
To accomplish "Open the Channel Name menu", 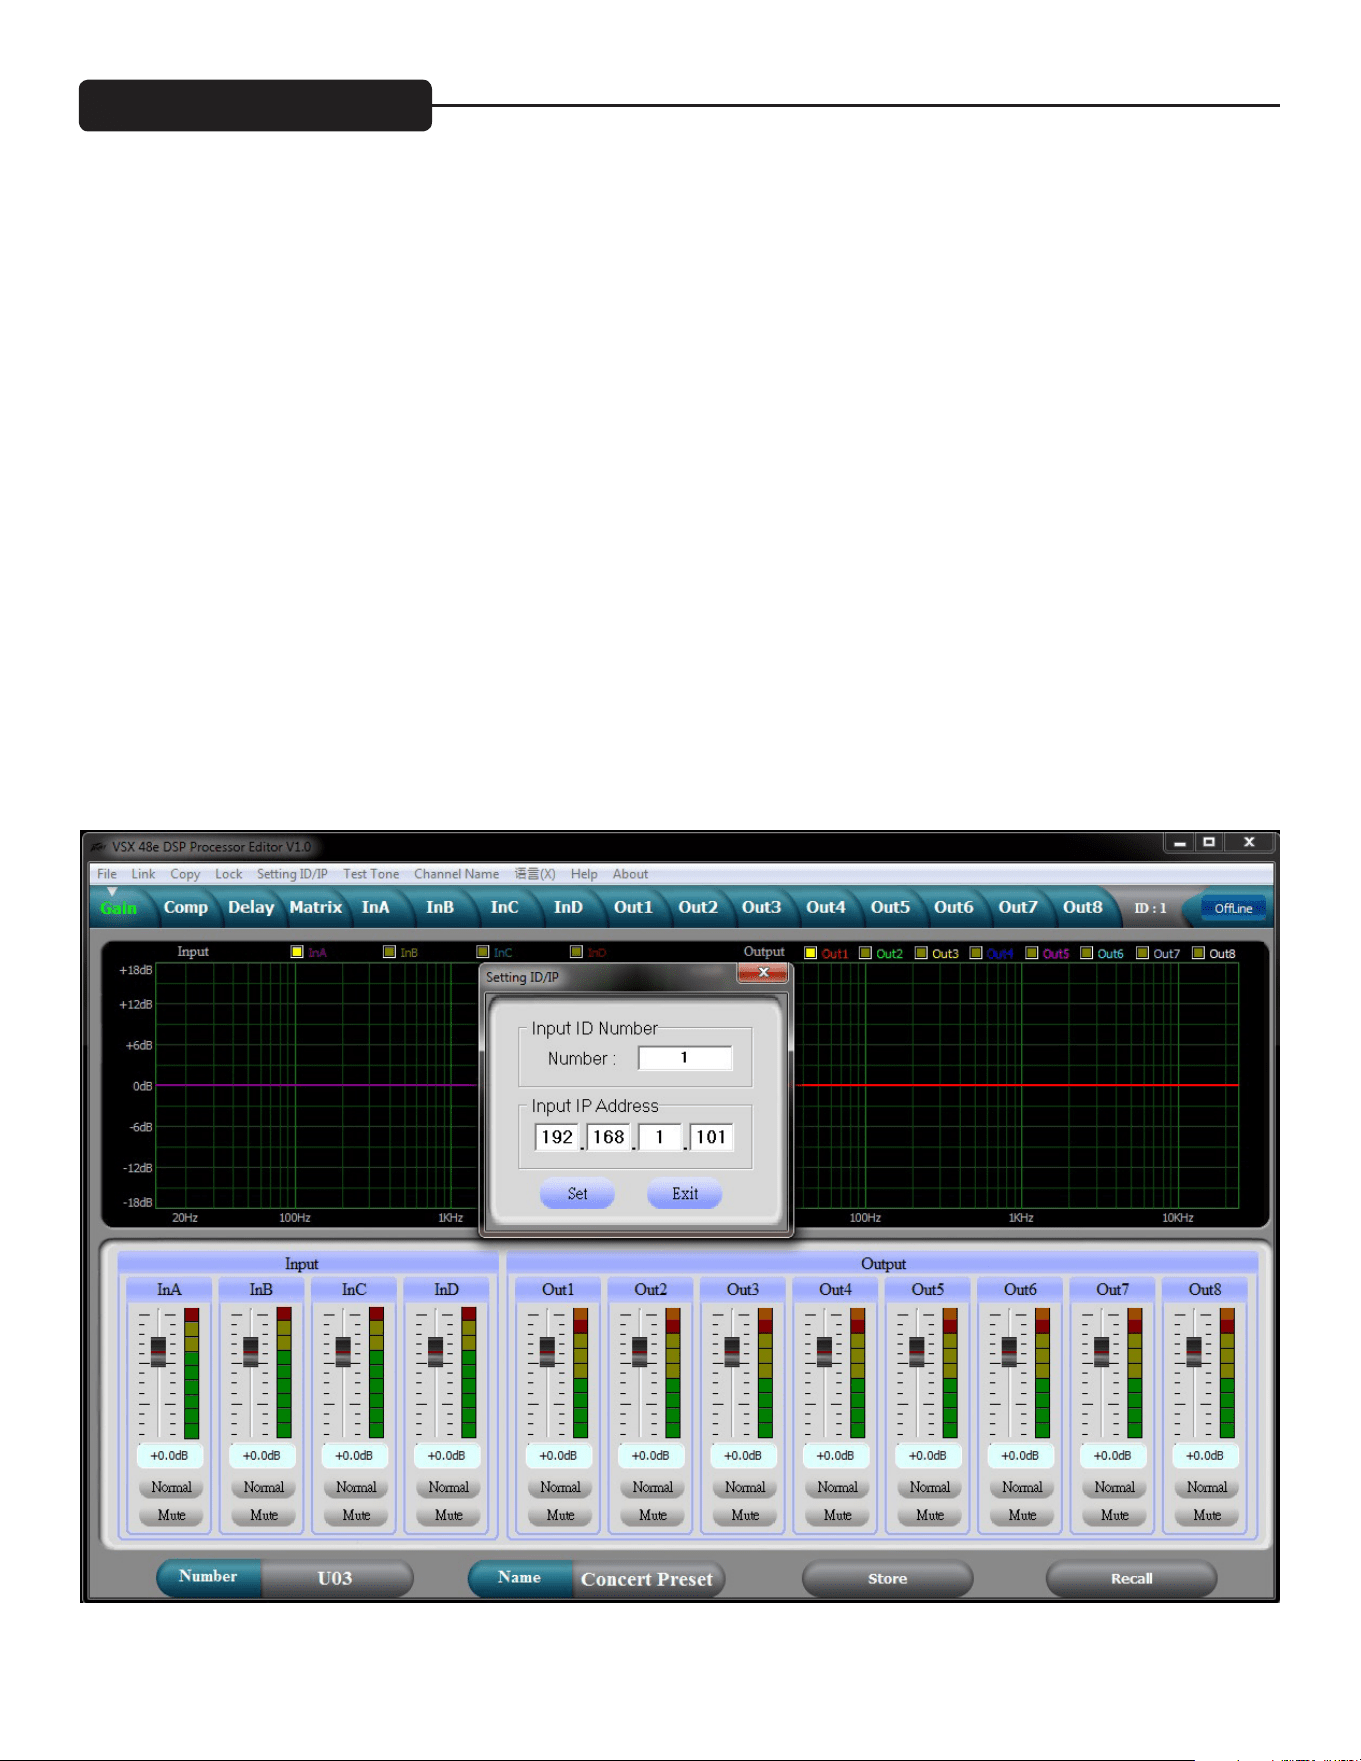I will (x=456, y=874).
